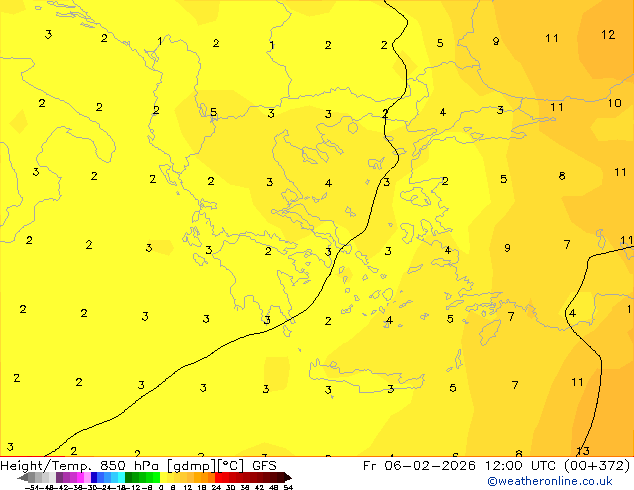This screenshot has height=490, width=634.
Task: Click the dark maroon right arrow cap of the color scale
Action: [288, 478]
